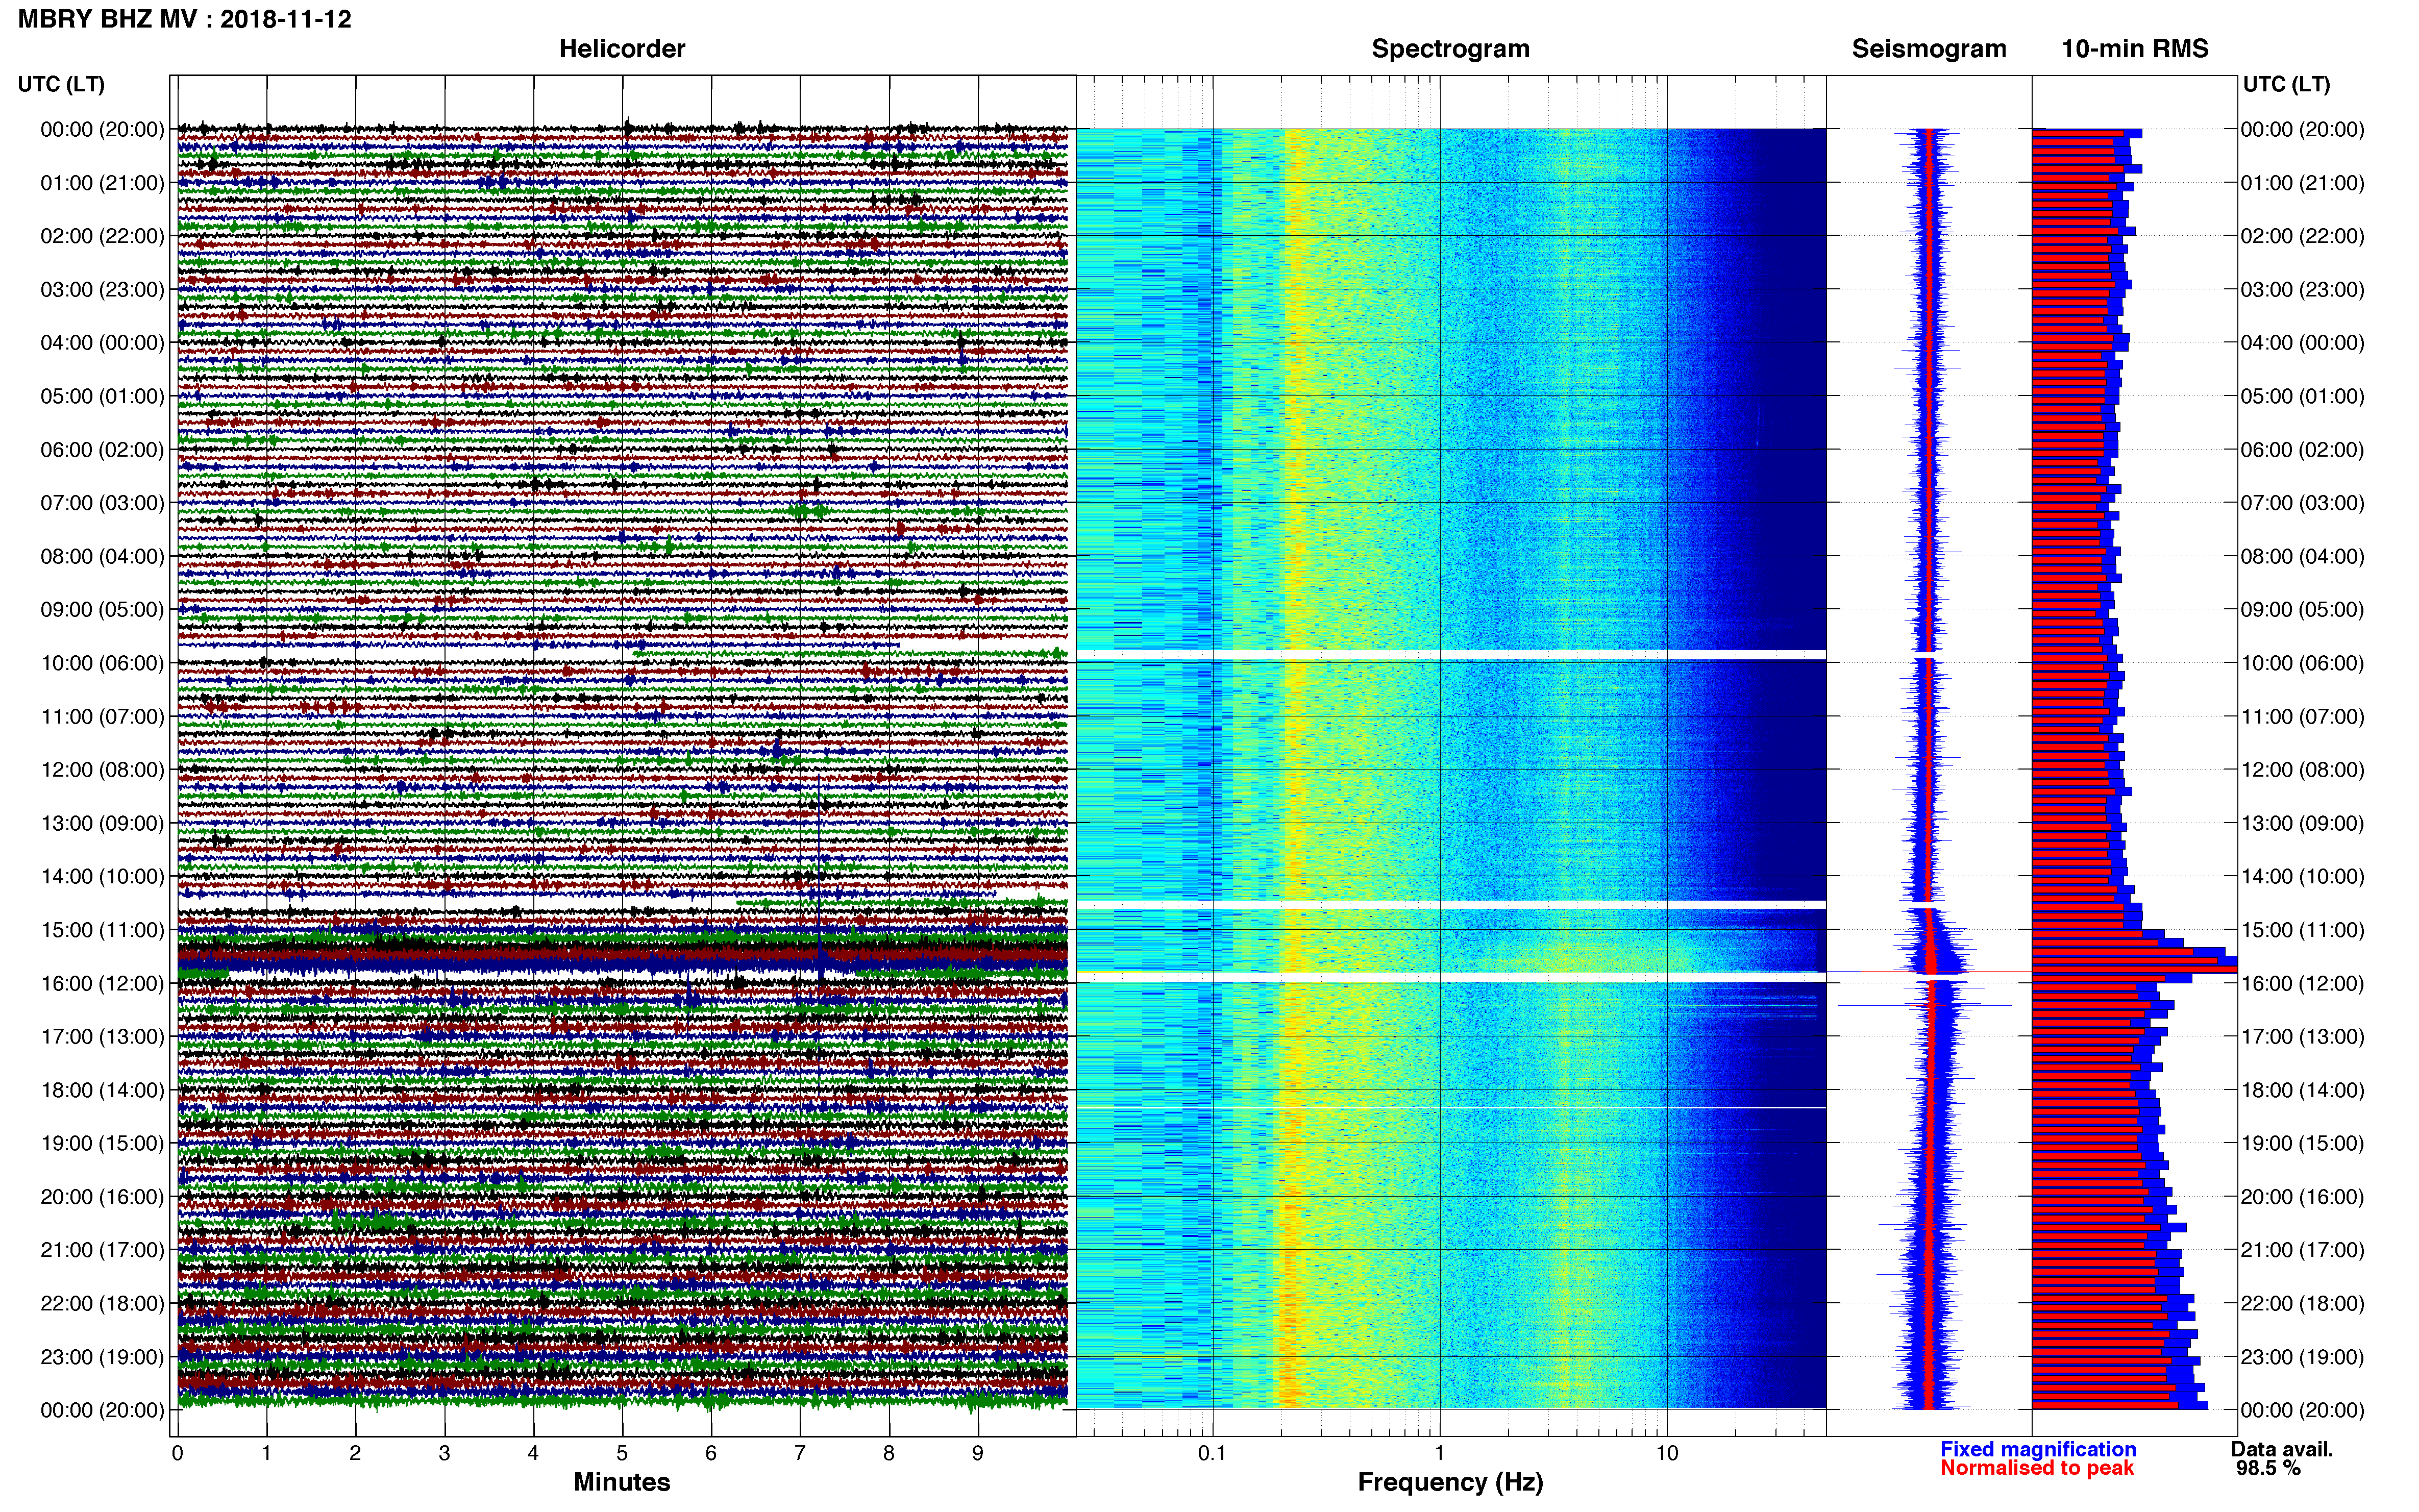The width and height of the screenshot is (2419, 1512).
Task: Click left time label '19:00 (15:00)'
Action: click(102, 1144)
